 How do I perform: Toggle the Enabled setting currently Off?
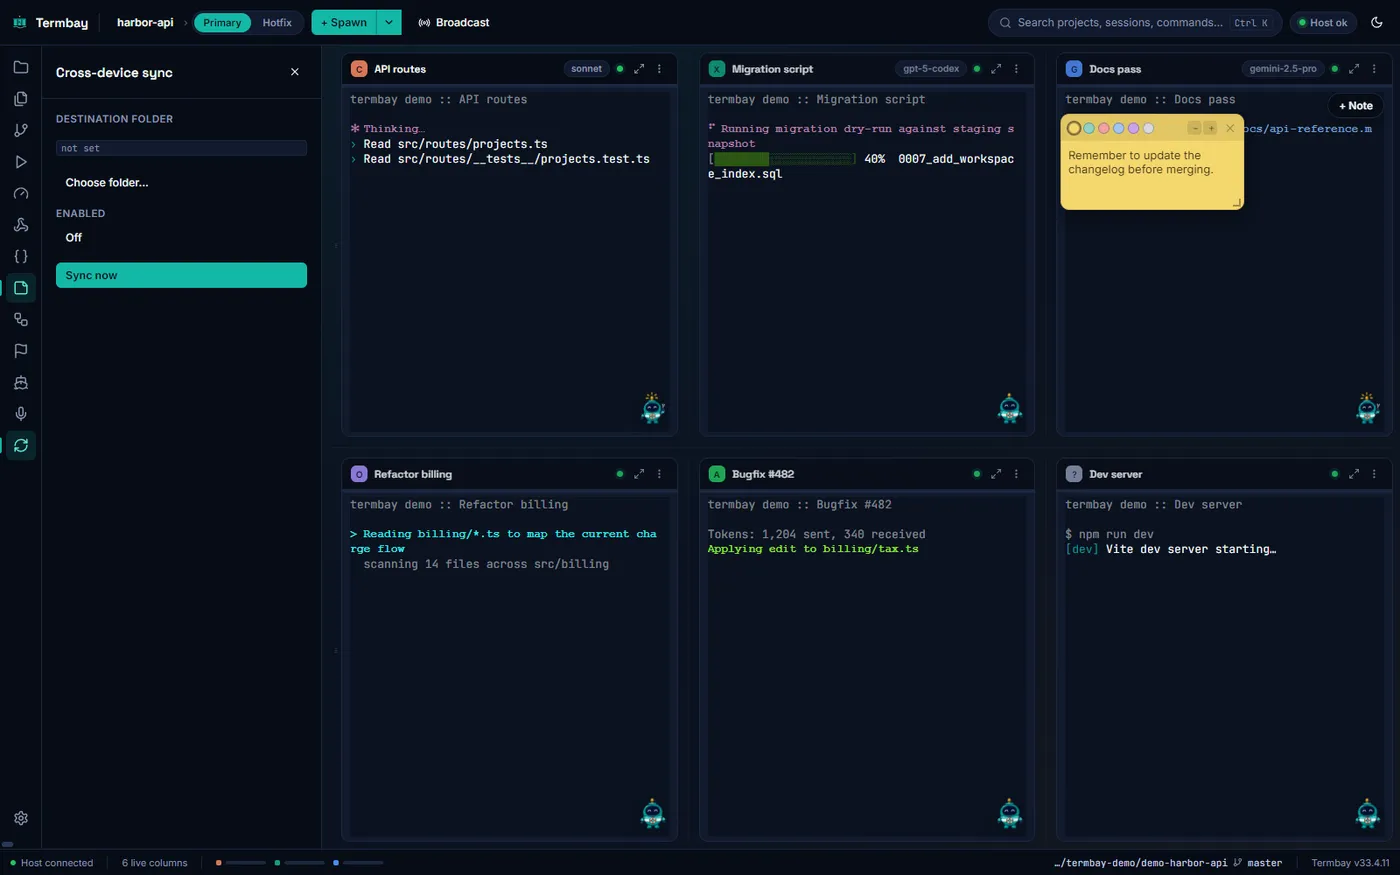click(74, 238)
